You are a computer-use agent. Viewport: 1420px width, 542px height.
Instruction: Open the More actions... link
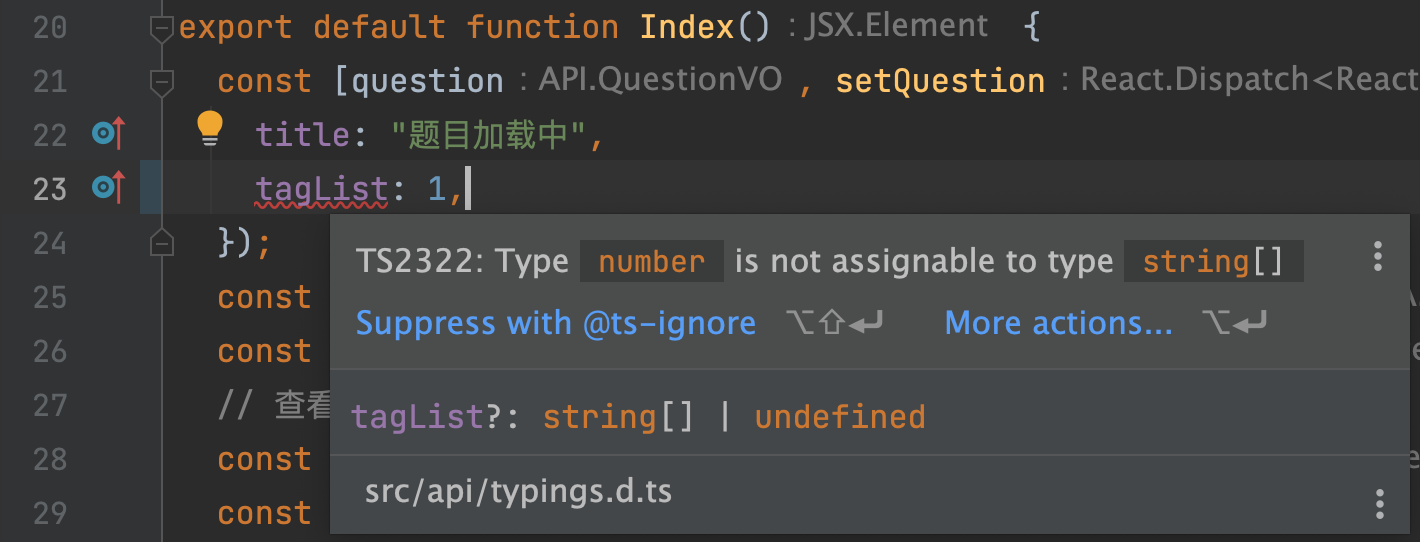pyautogui.click(x=1058, y=323)
